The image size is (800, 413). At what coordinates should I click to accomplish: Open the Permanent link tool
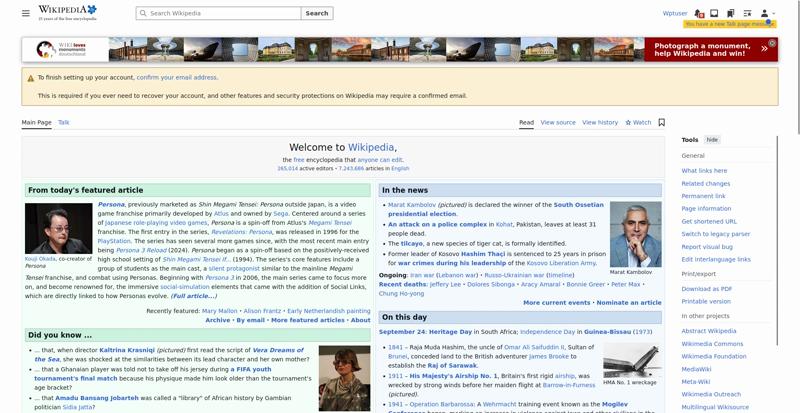[x=703, y=196]
